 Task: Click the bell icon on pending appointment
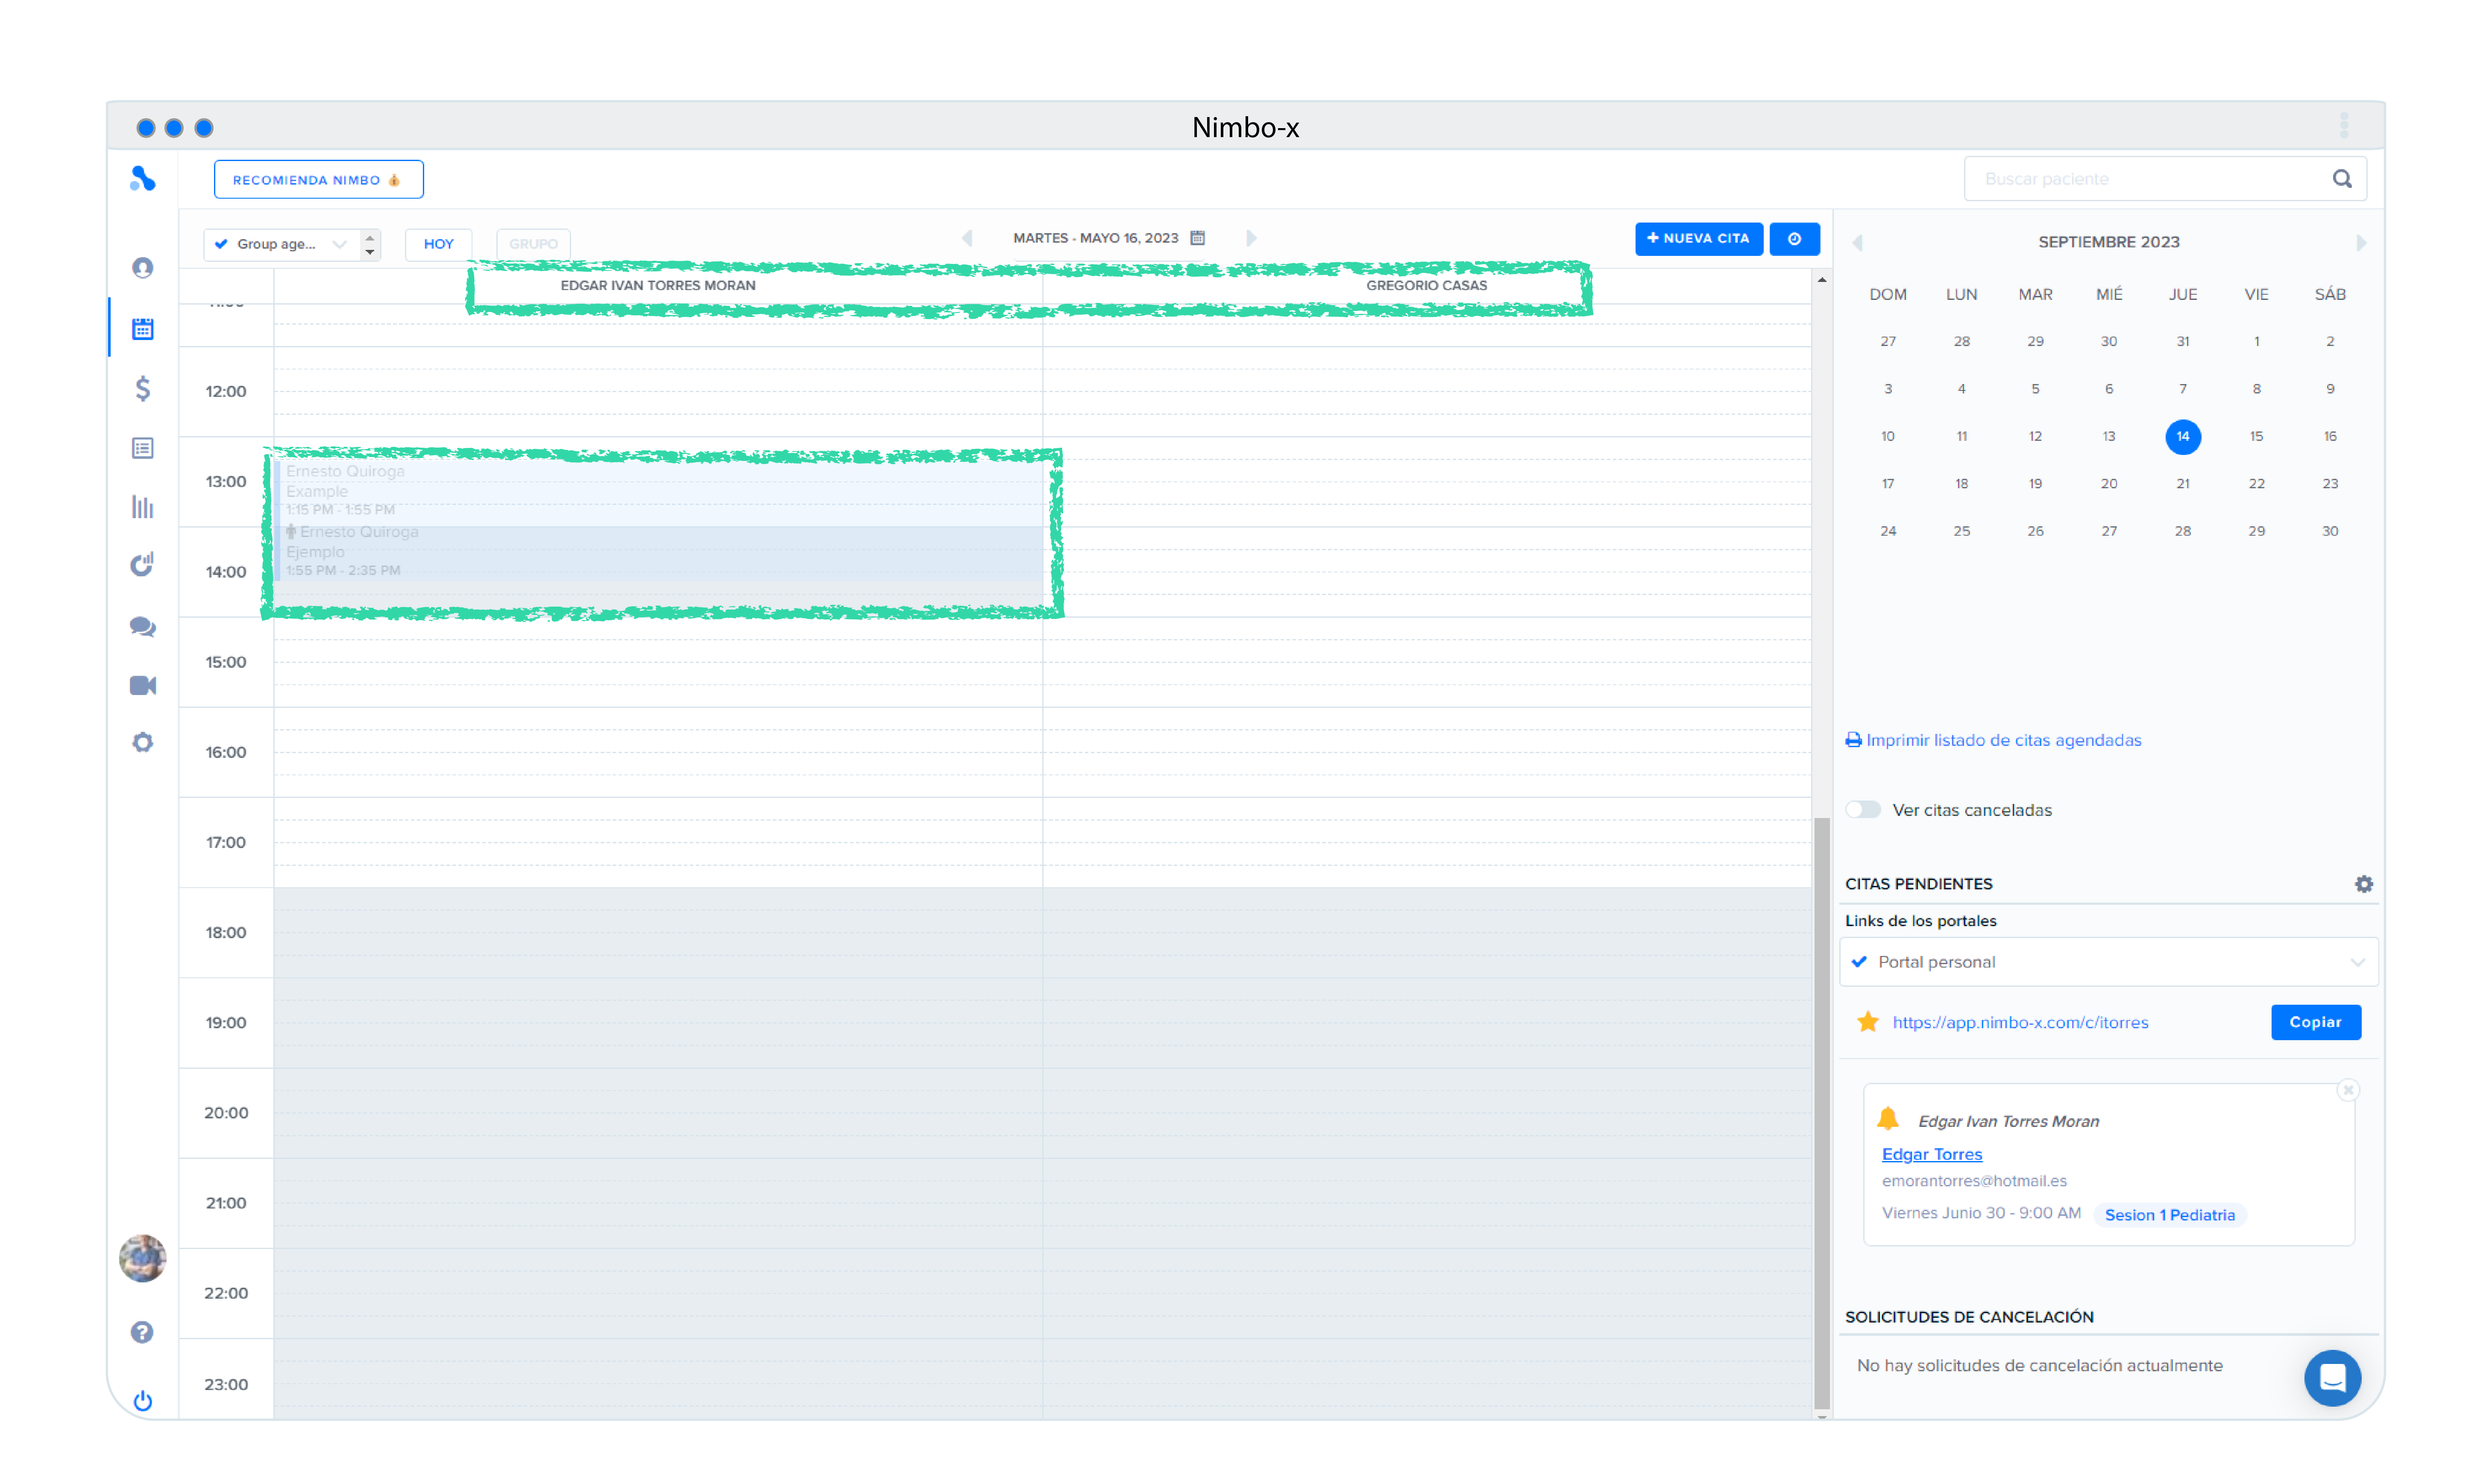[x=1888, y=1119]
